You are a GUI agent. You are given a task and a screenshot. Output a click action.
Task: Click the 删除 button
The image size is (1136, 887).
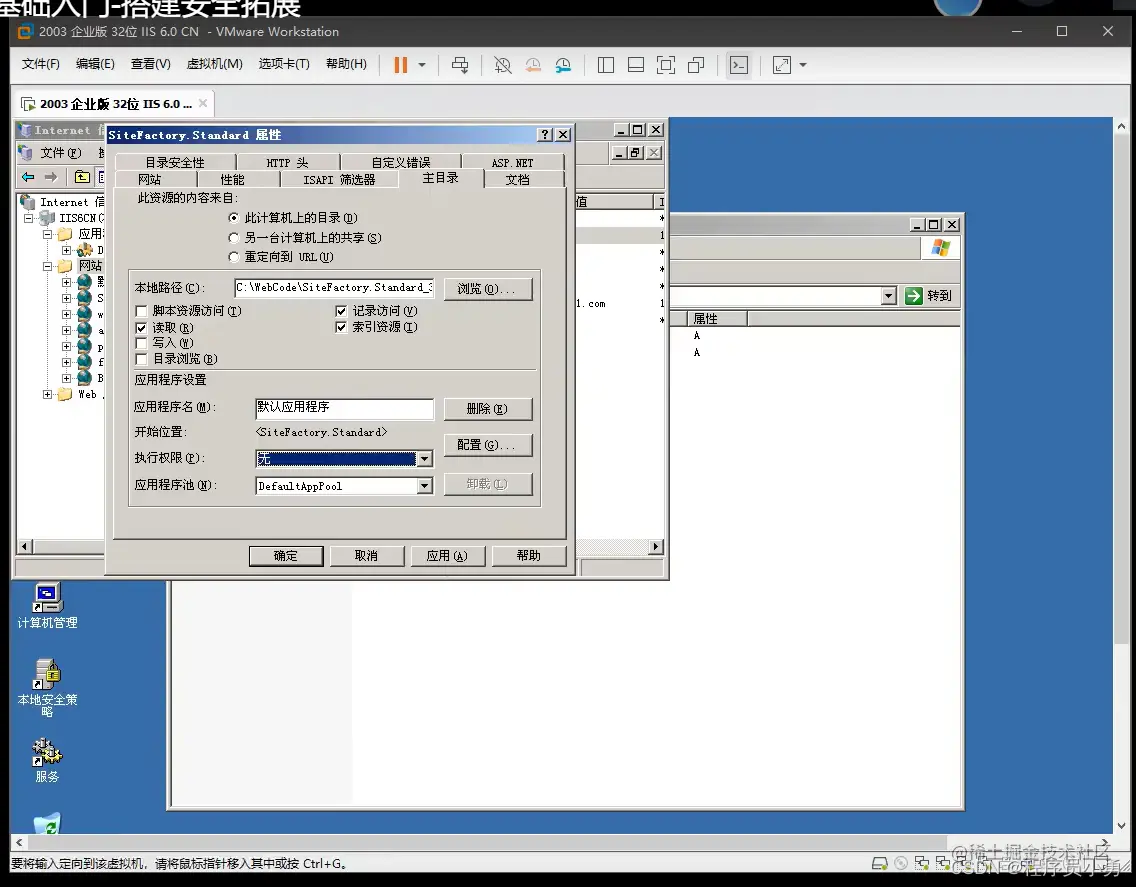[488, 409]
